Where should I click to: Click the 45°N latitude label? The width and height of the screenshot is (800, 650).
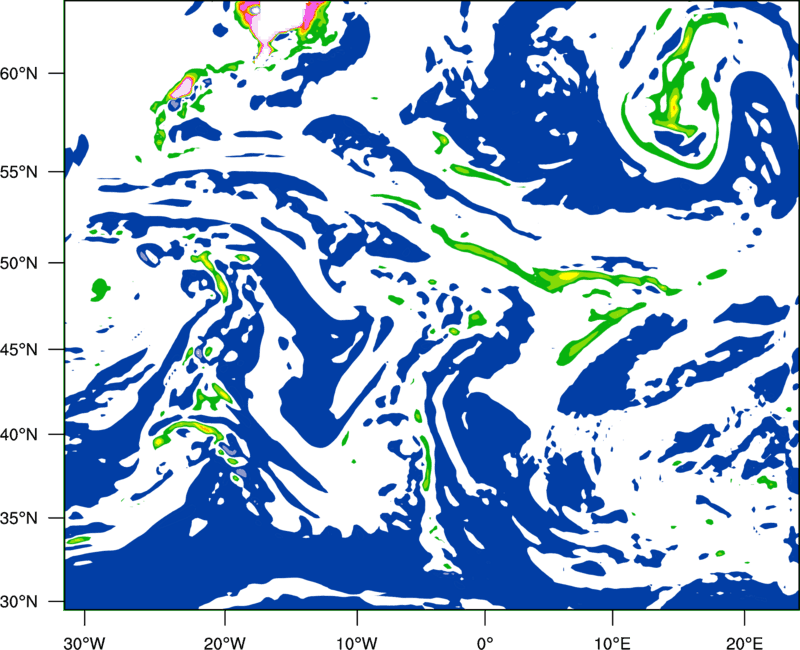(x=19, y=349)
